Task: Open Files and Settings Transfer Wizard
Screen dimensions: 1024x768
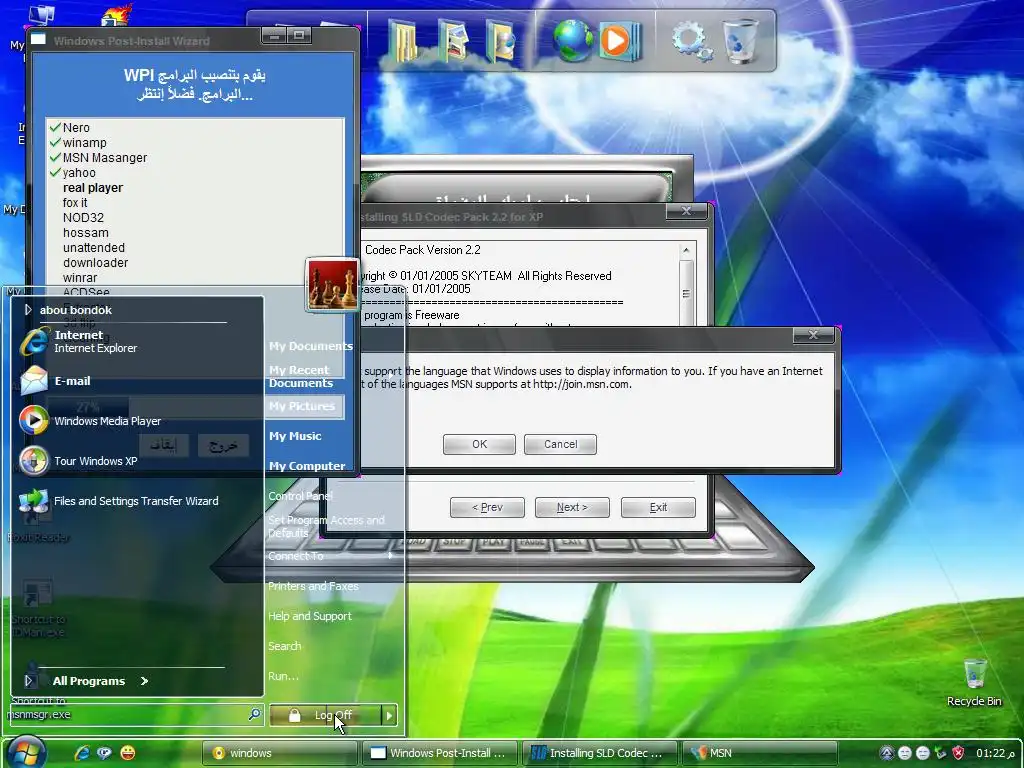Action: point(119,501)
